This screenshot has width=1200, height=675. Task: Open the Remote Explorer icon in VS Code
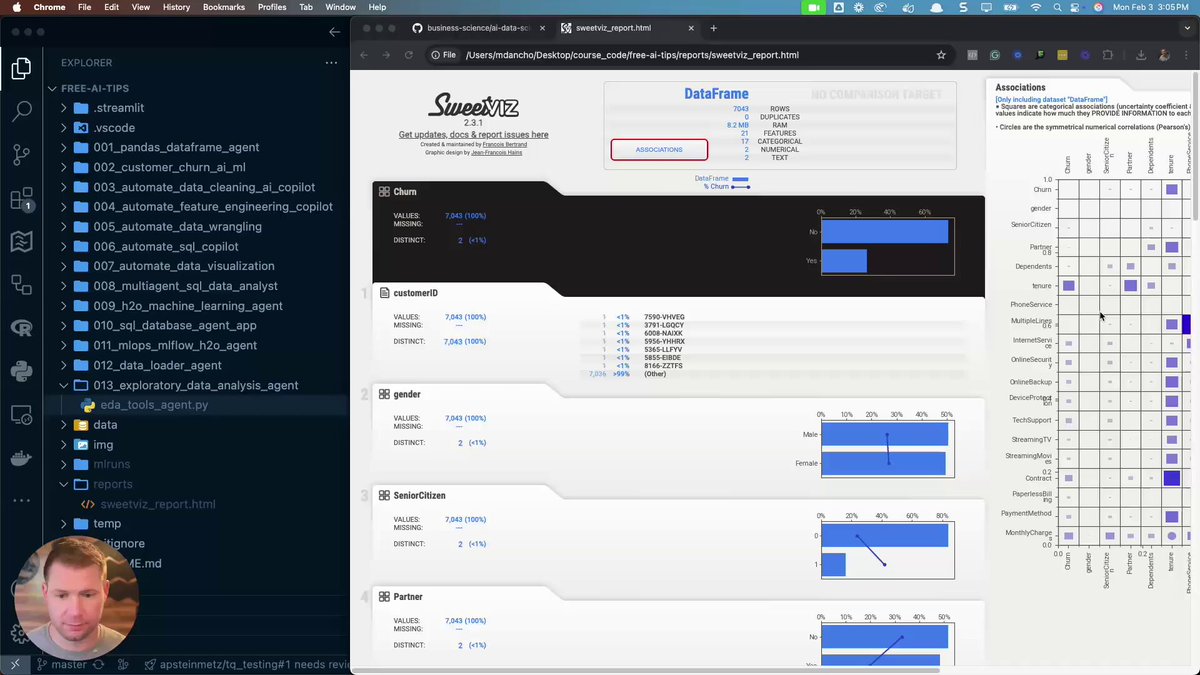pos(21,414)
